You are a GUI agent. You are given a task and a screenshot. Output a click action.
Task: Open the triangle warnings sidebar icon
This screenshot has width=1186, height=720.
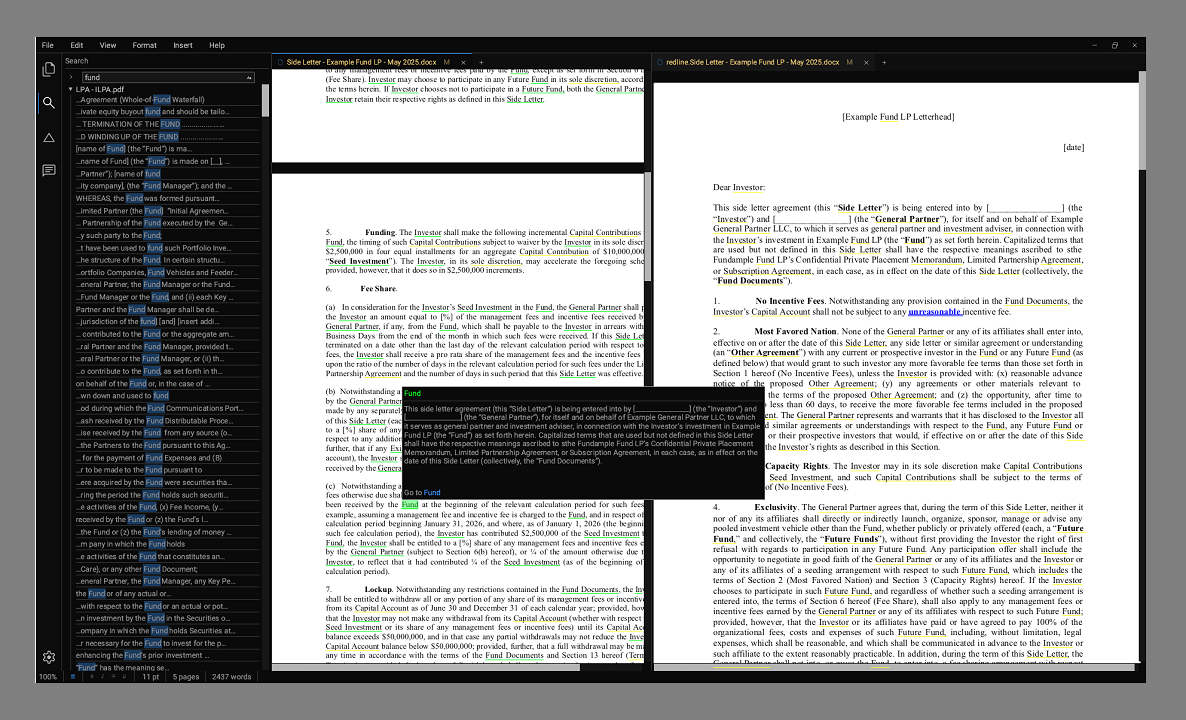click(48, 137)
